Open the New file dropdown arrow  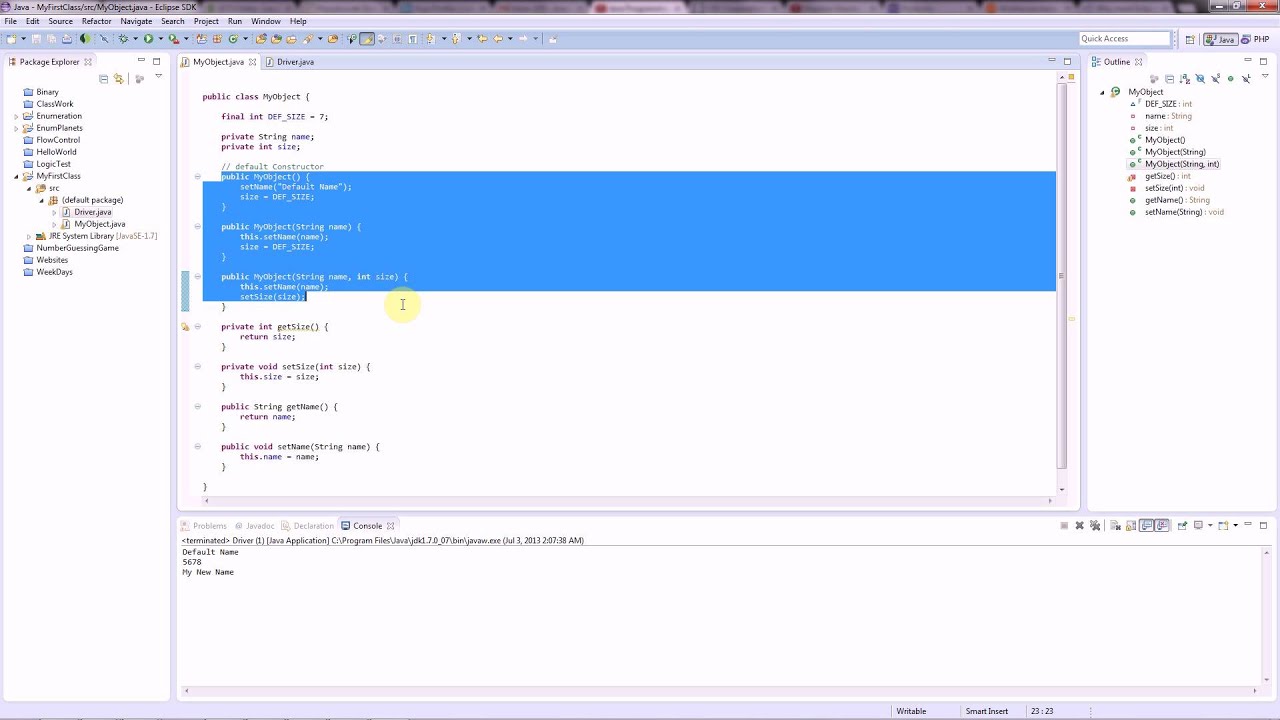click(x=24, y=39)
